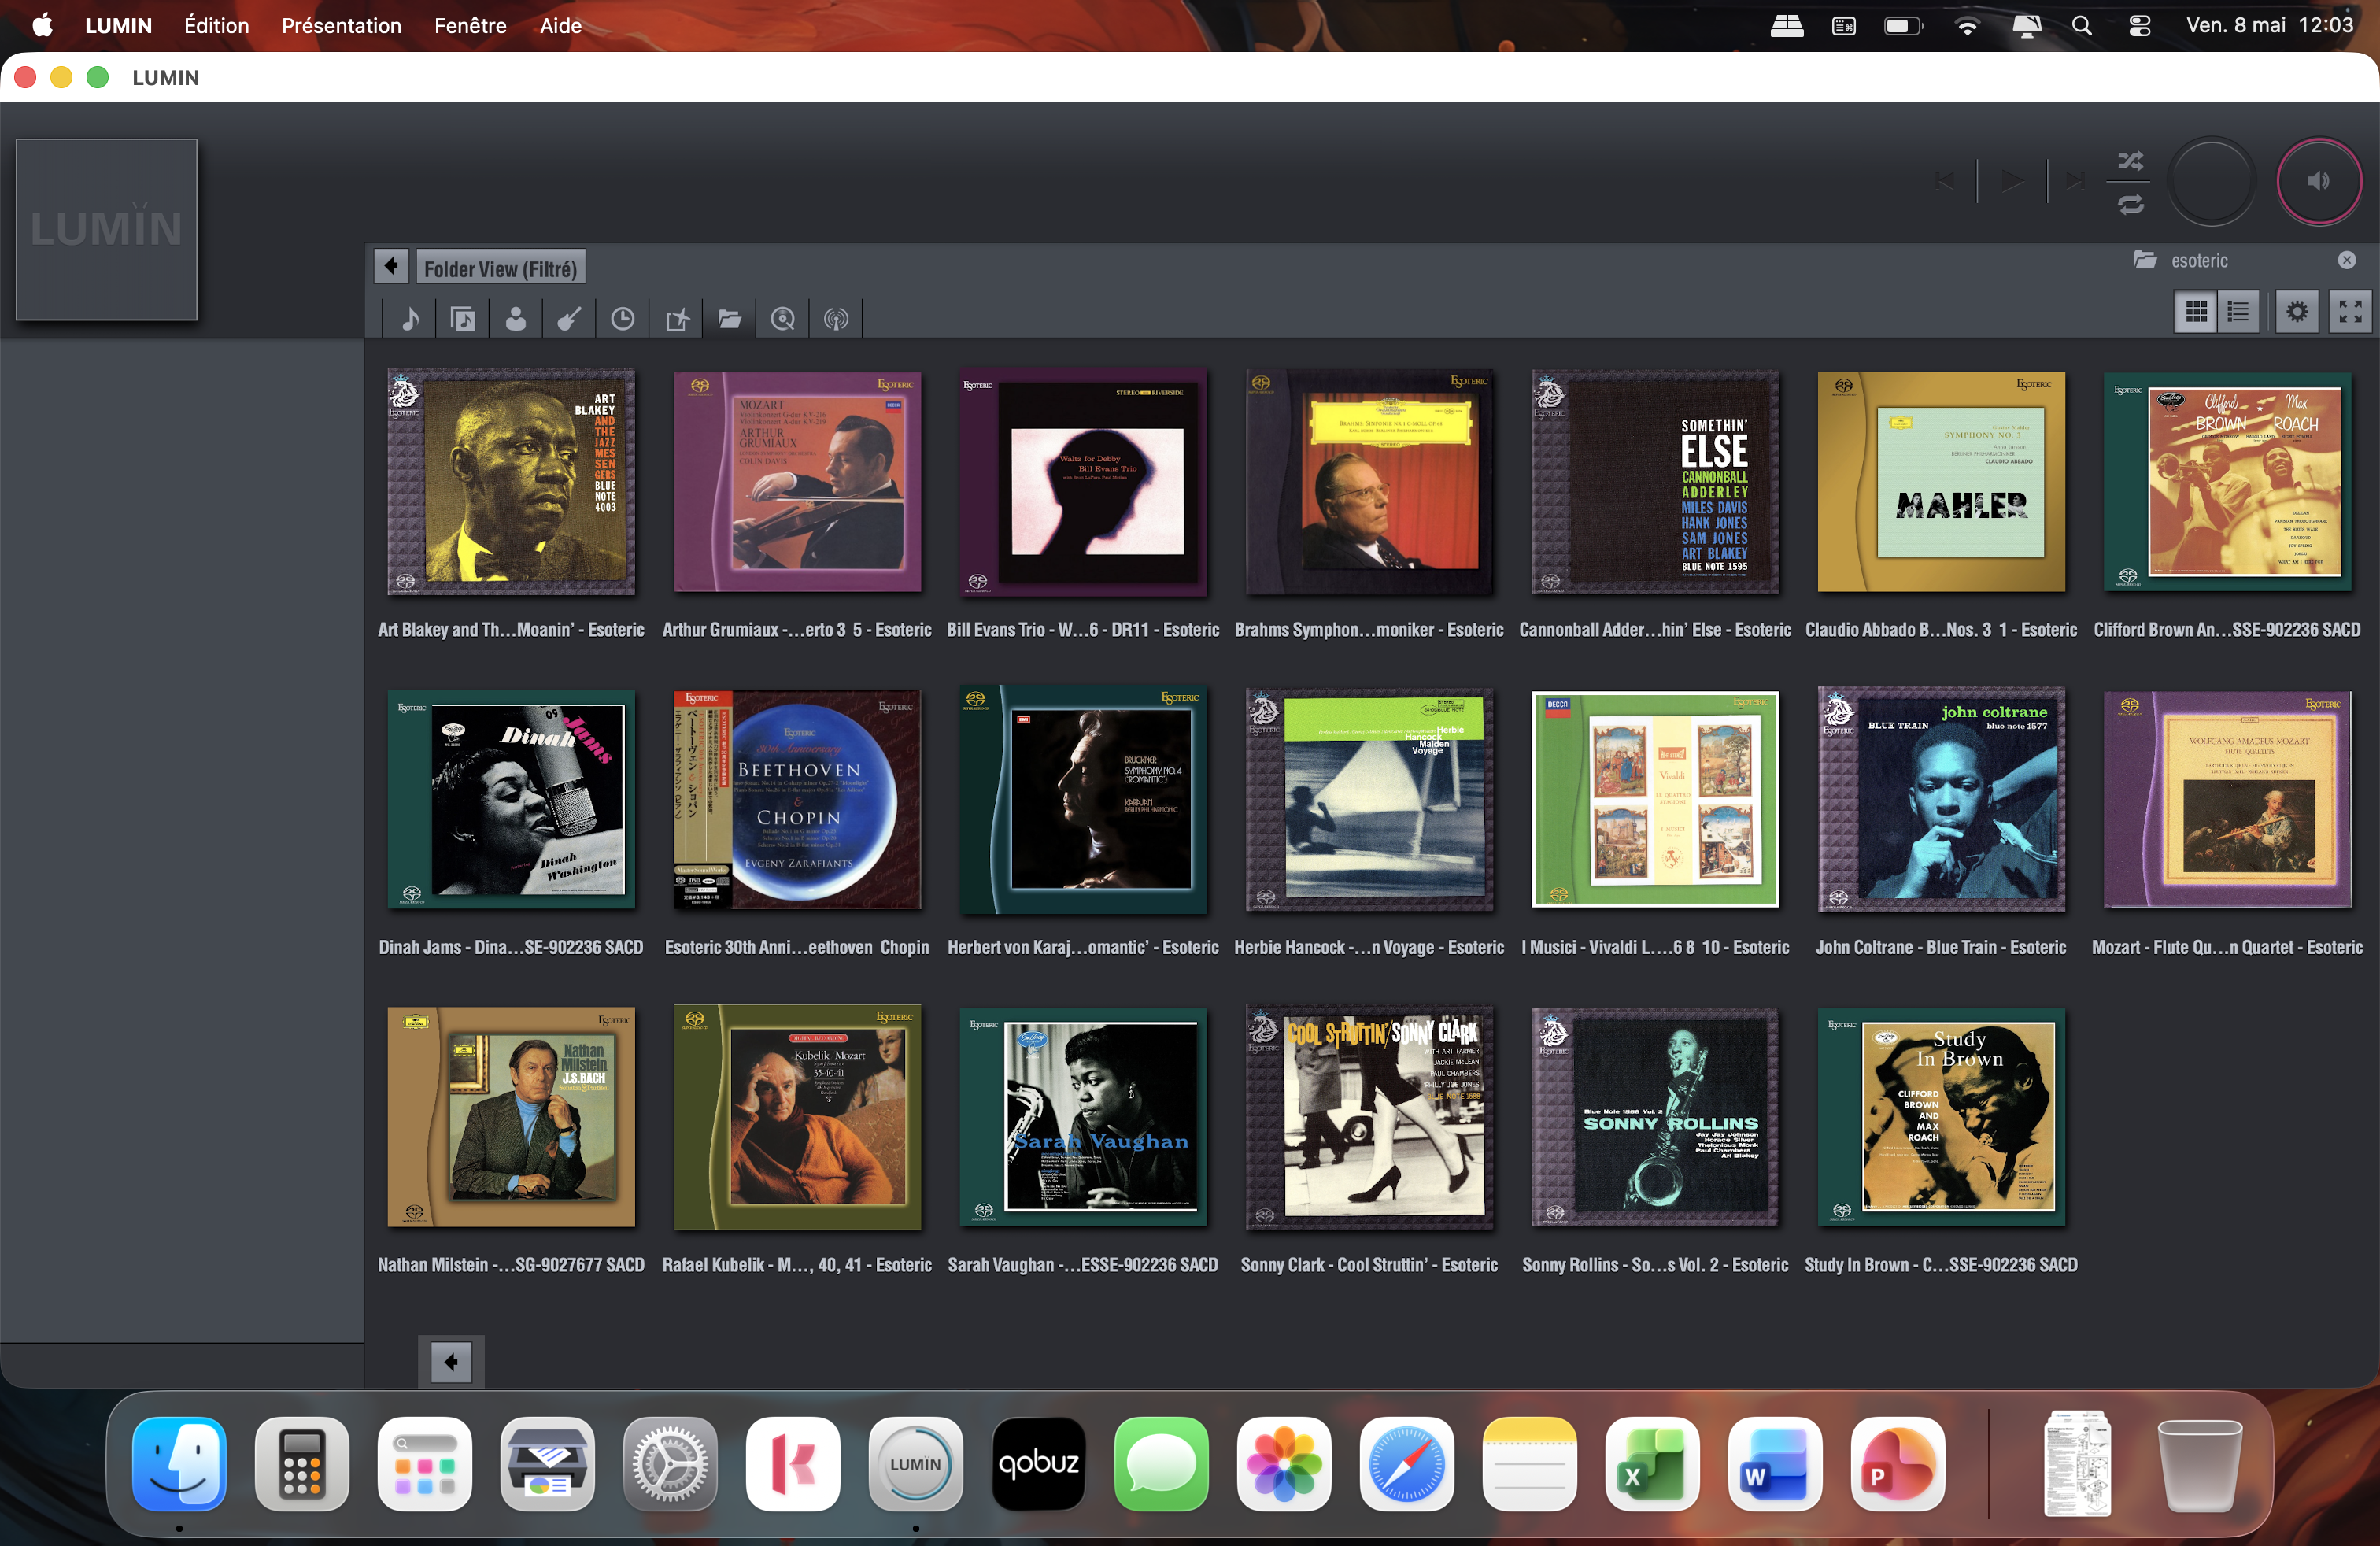Open the Mahler Symphony album cover
Image resolution: width=2380 pixels, height=1546 pixels.
click(x=1941, y=482)
